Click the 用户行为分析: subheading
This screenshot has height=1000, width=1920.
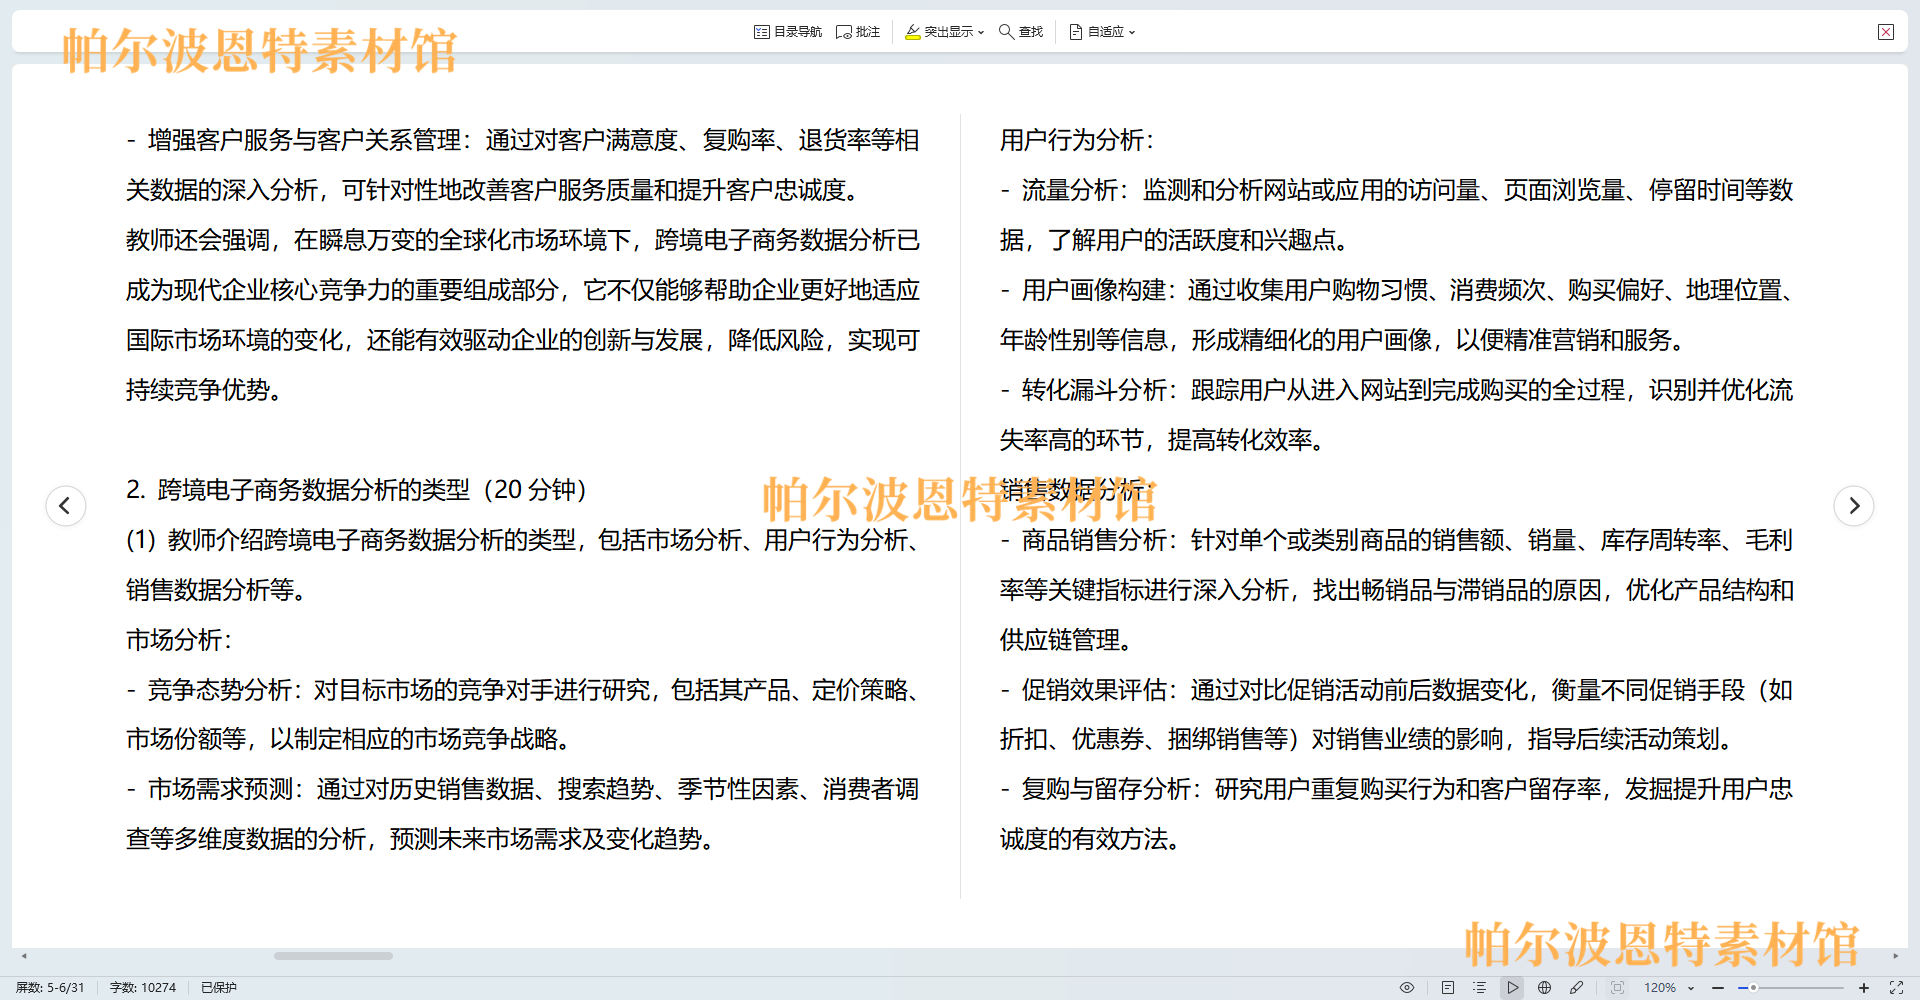click(x=1077, y=140)
